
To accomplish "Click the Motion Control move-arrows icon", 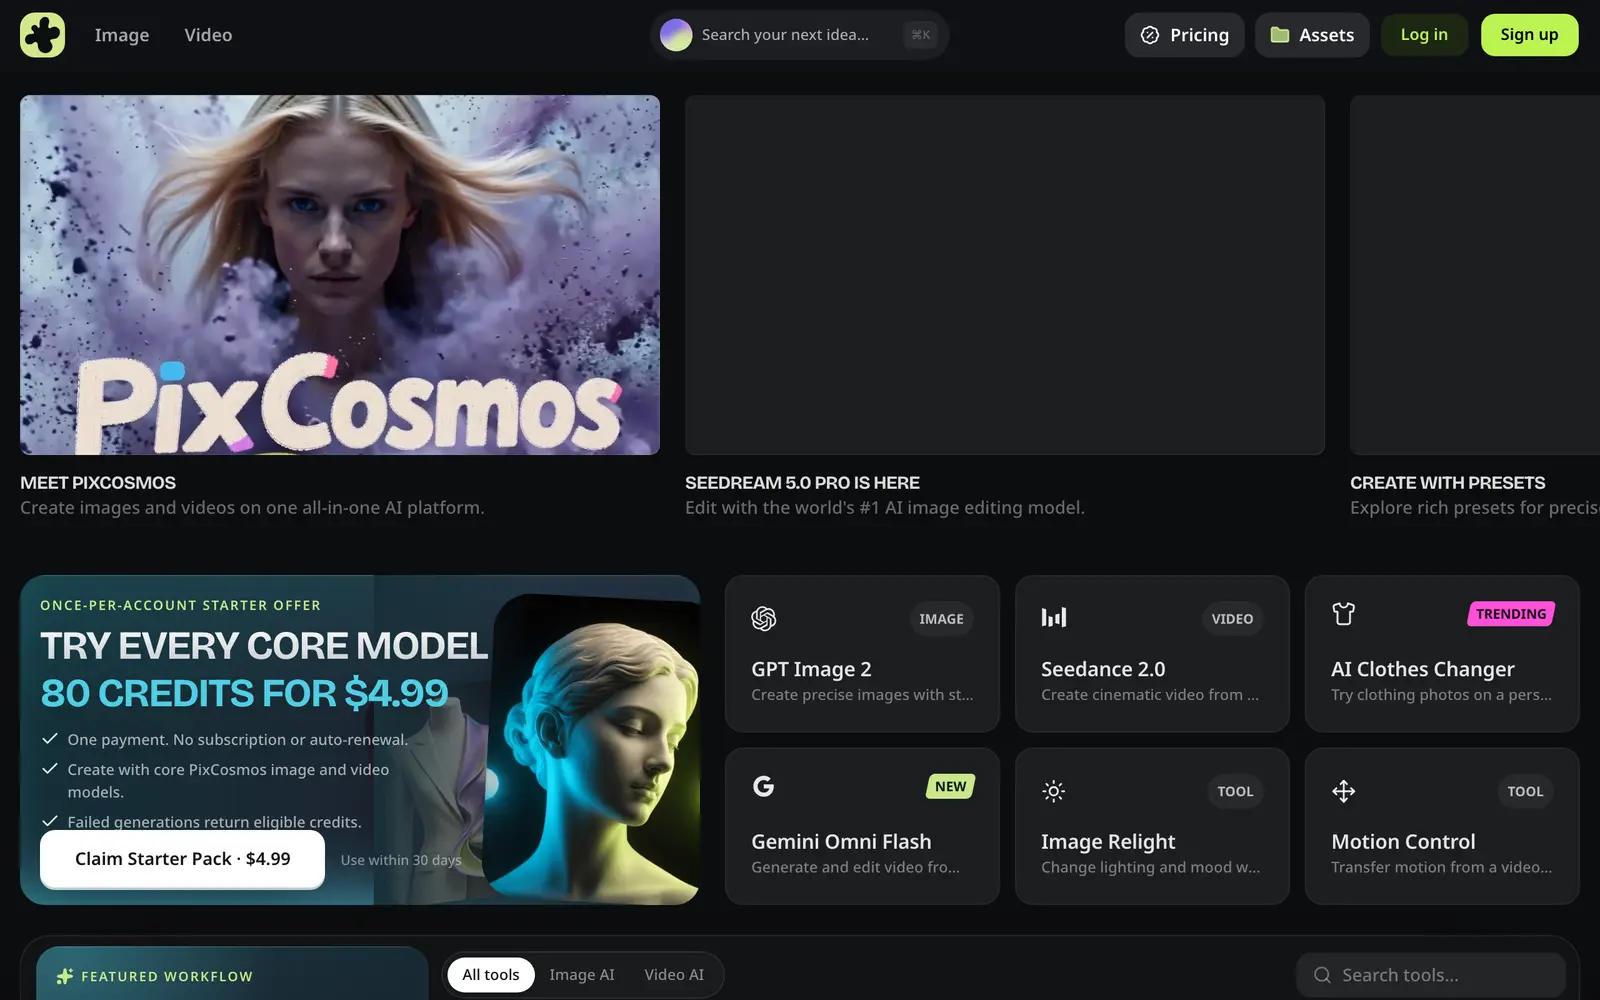I will click(x=1343, y=792).
